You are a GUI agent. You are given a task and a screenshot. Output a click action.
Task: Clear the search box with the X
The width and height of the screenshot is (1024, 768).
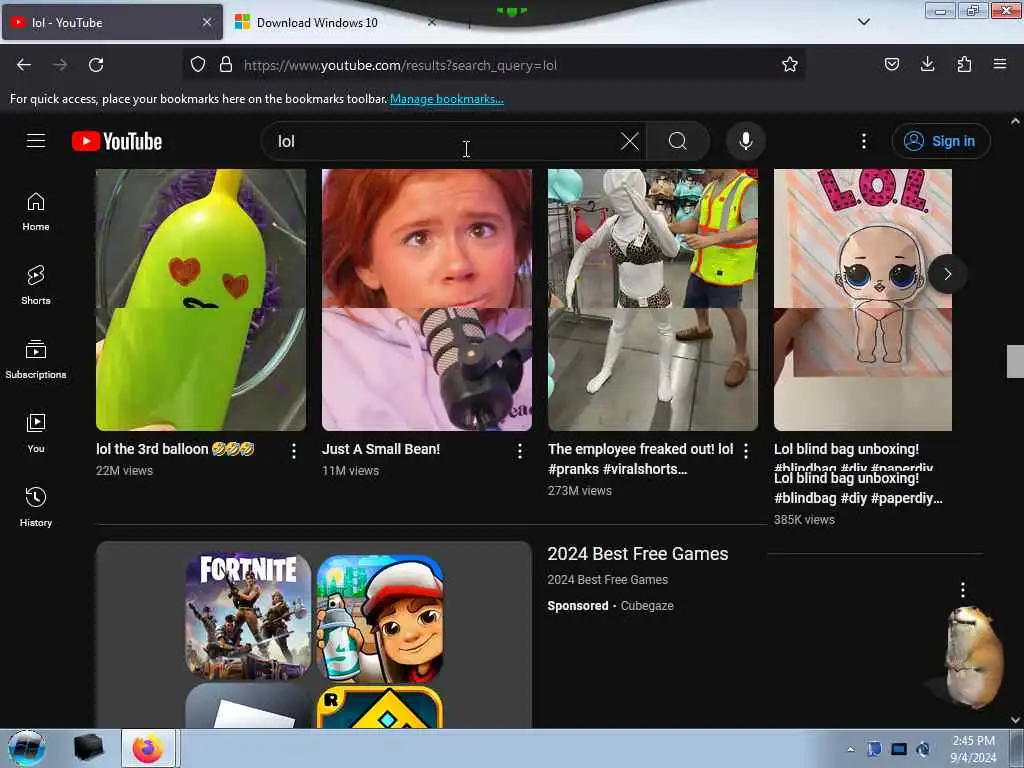[x=630, y=141]
